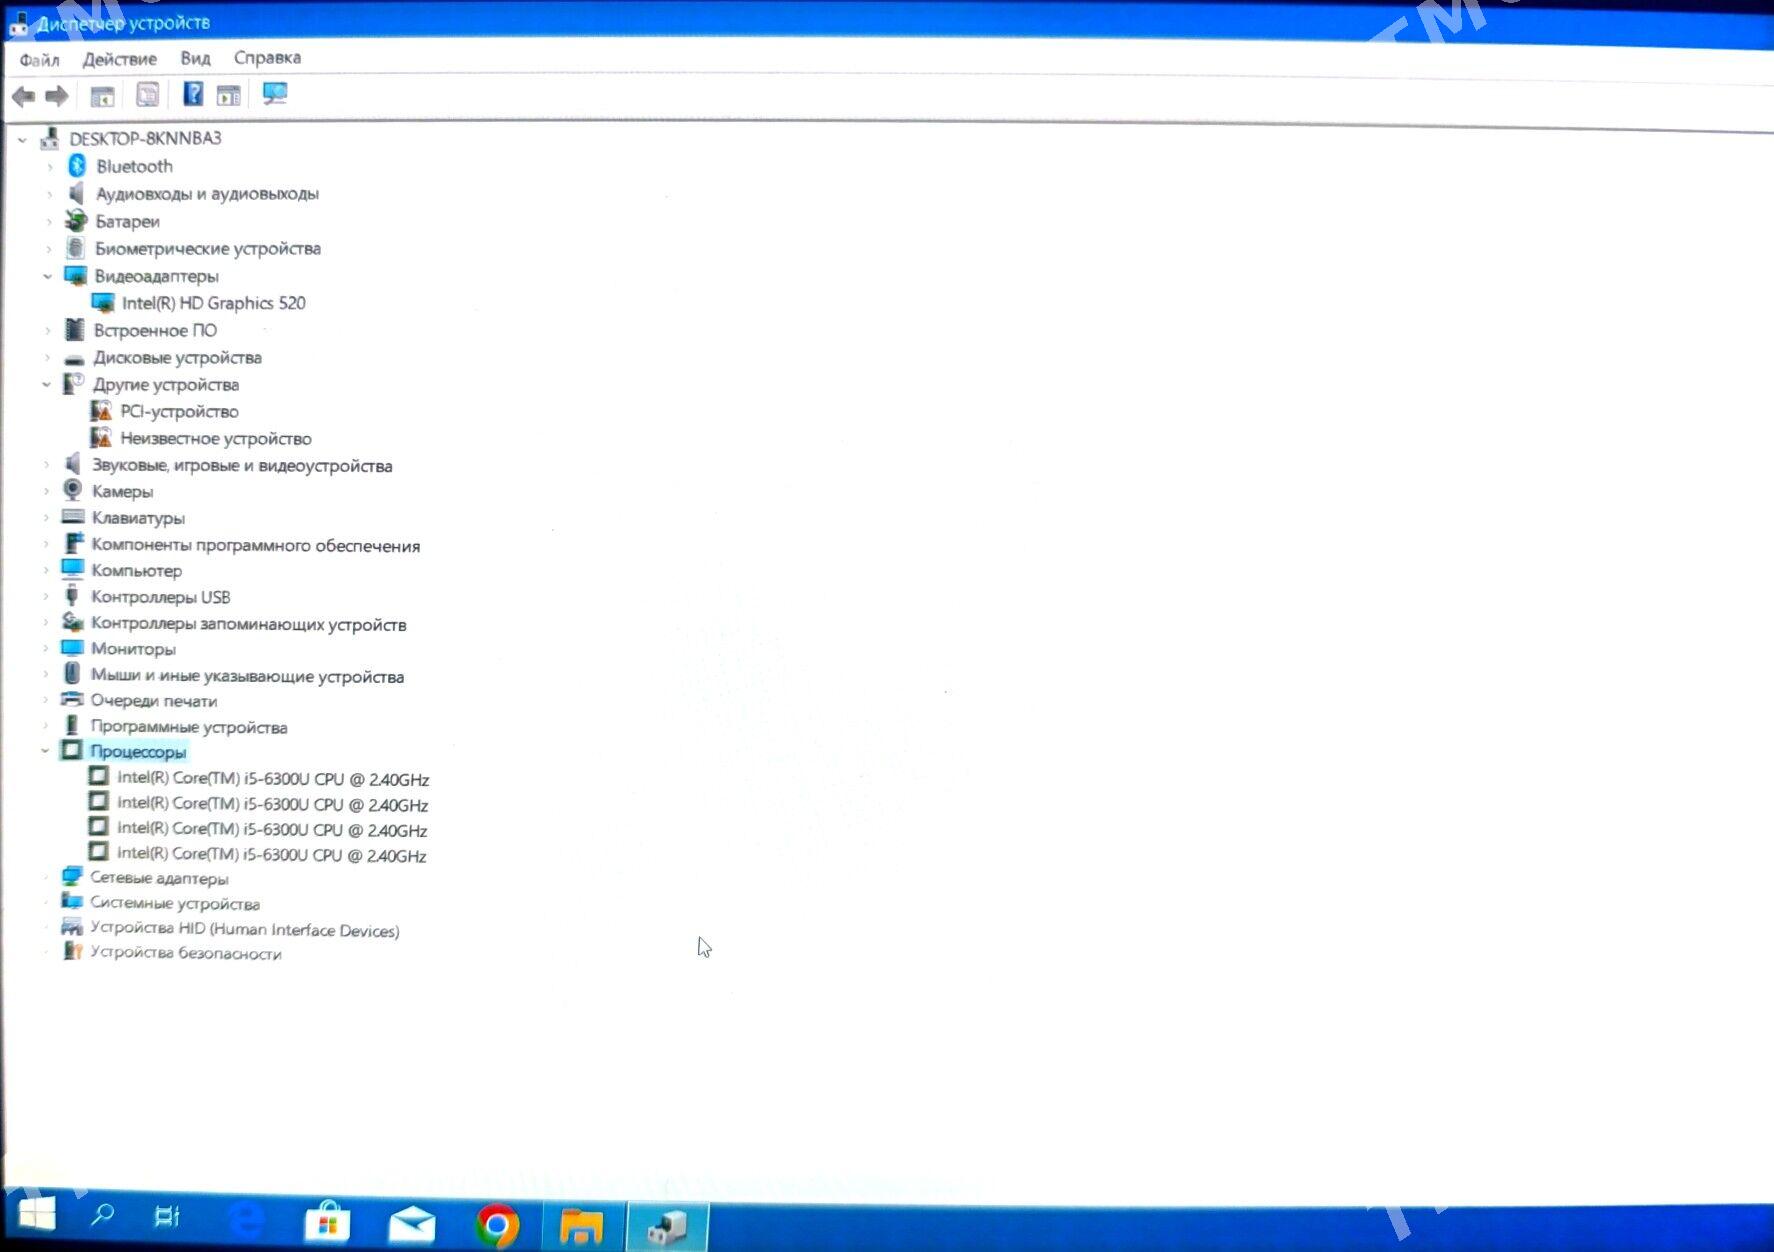Click the Процессоры chip icon
Screen dimensions: 1774x1252
click(72, 750)
